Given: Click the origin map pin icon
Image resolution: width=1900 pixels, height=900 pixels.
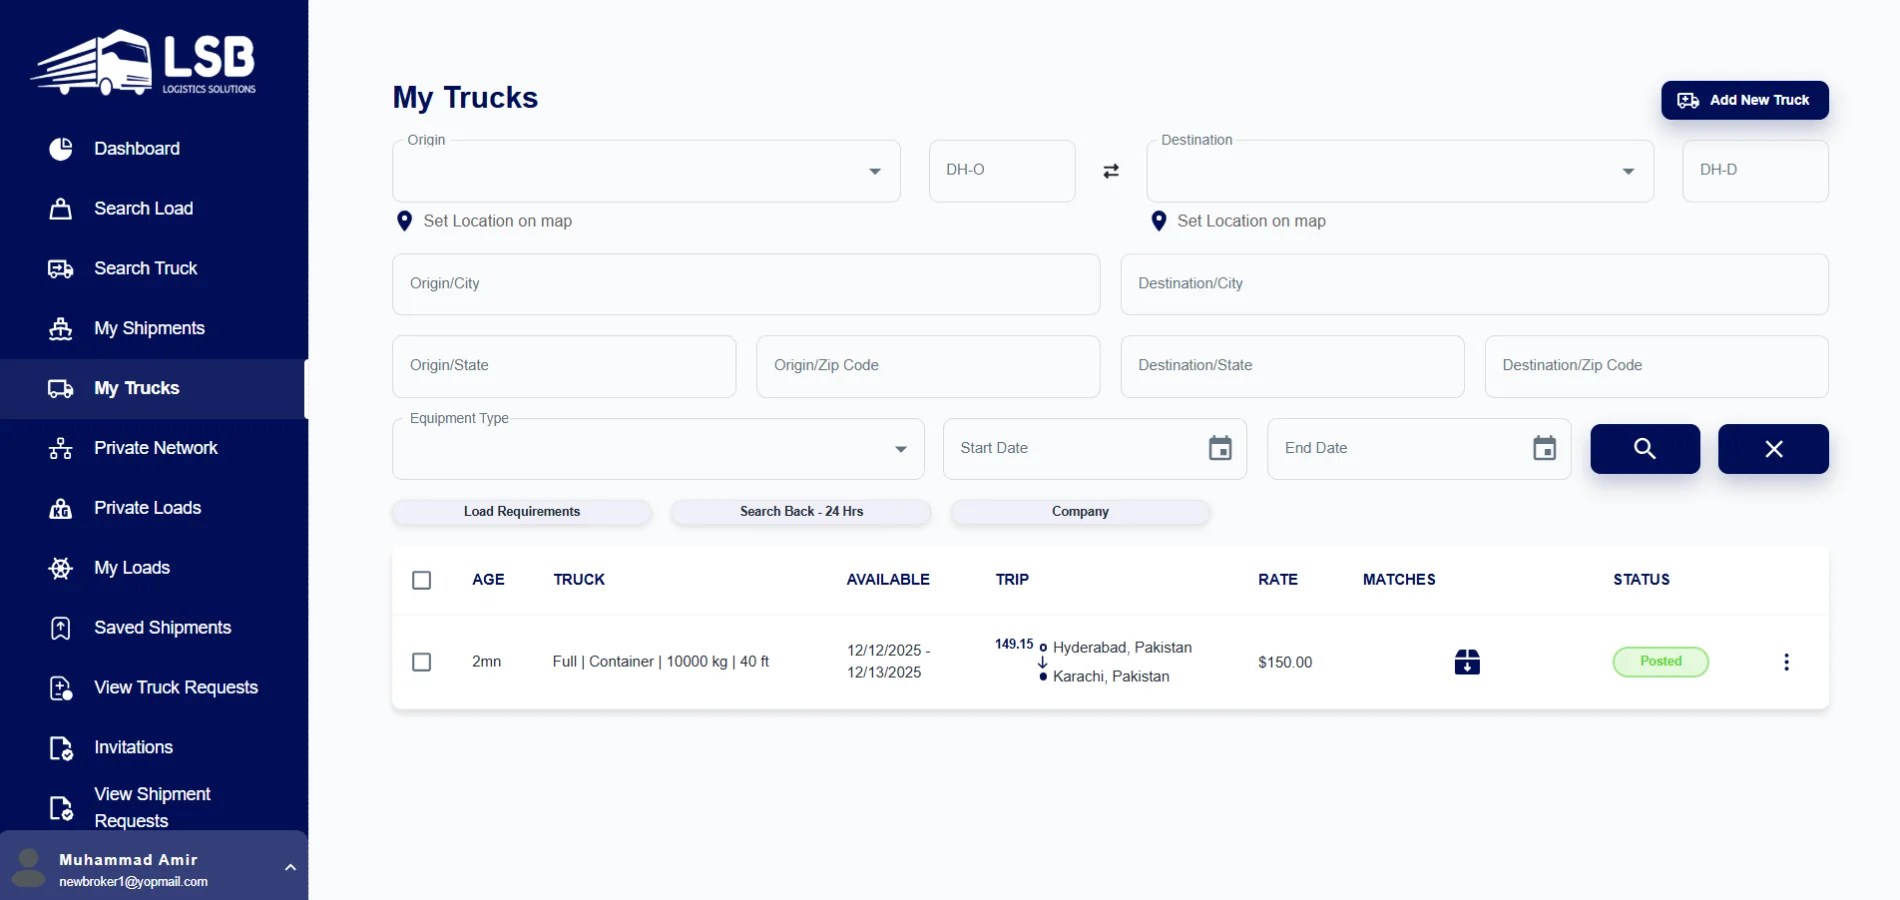Looking at the screenshot, I should point(404,221).
